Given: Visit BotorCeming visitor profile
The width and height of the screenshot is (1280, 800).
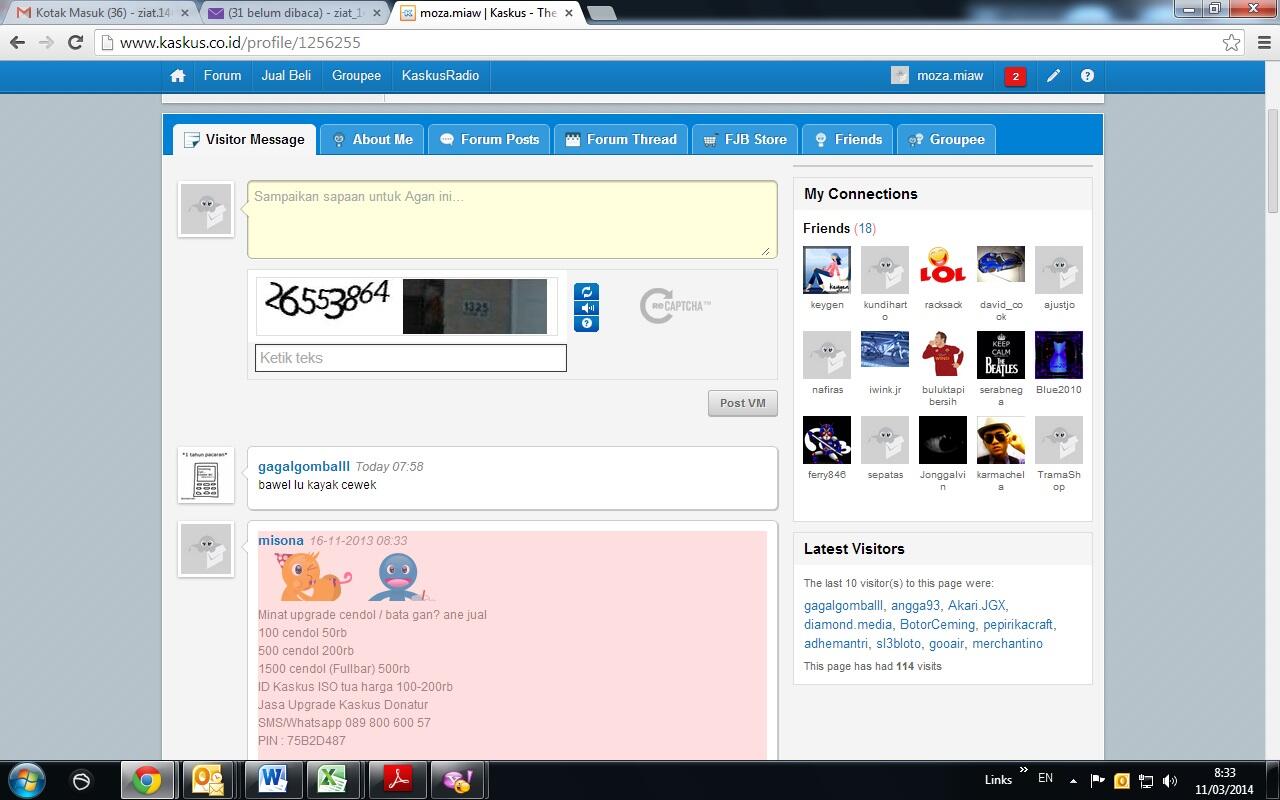Looking at the screenshot, I should pyautogui.click(x=937, y=624).
